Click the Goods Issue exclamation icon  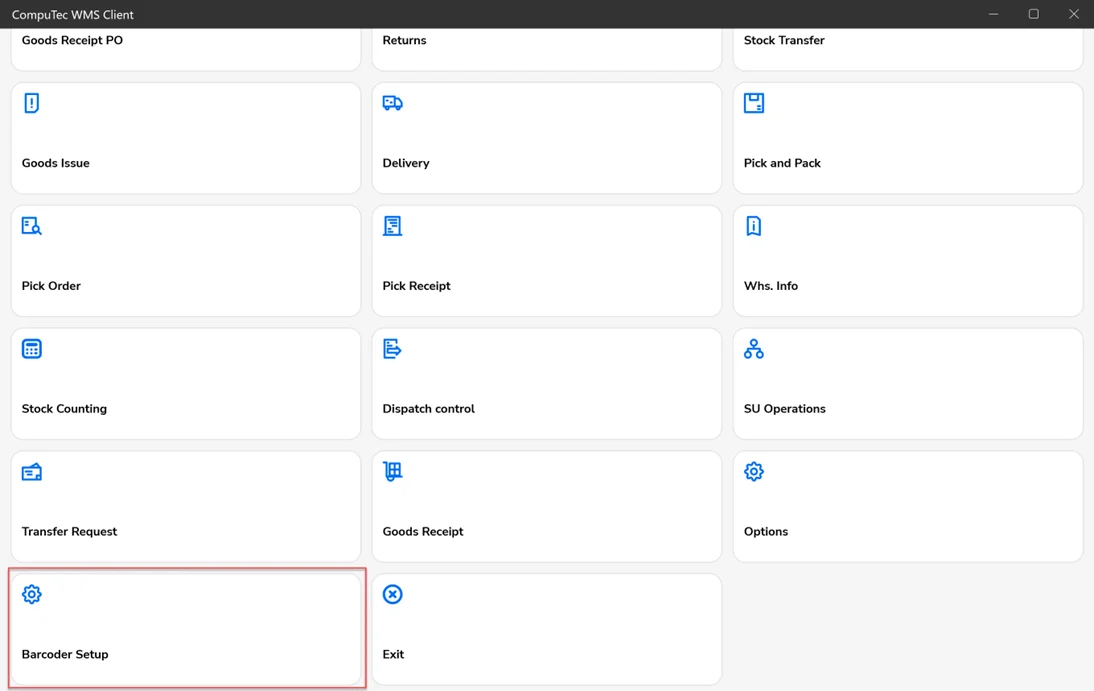(32, 103)
